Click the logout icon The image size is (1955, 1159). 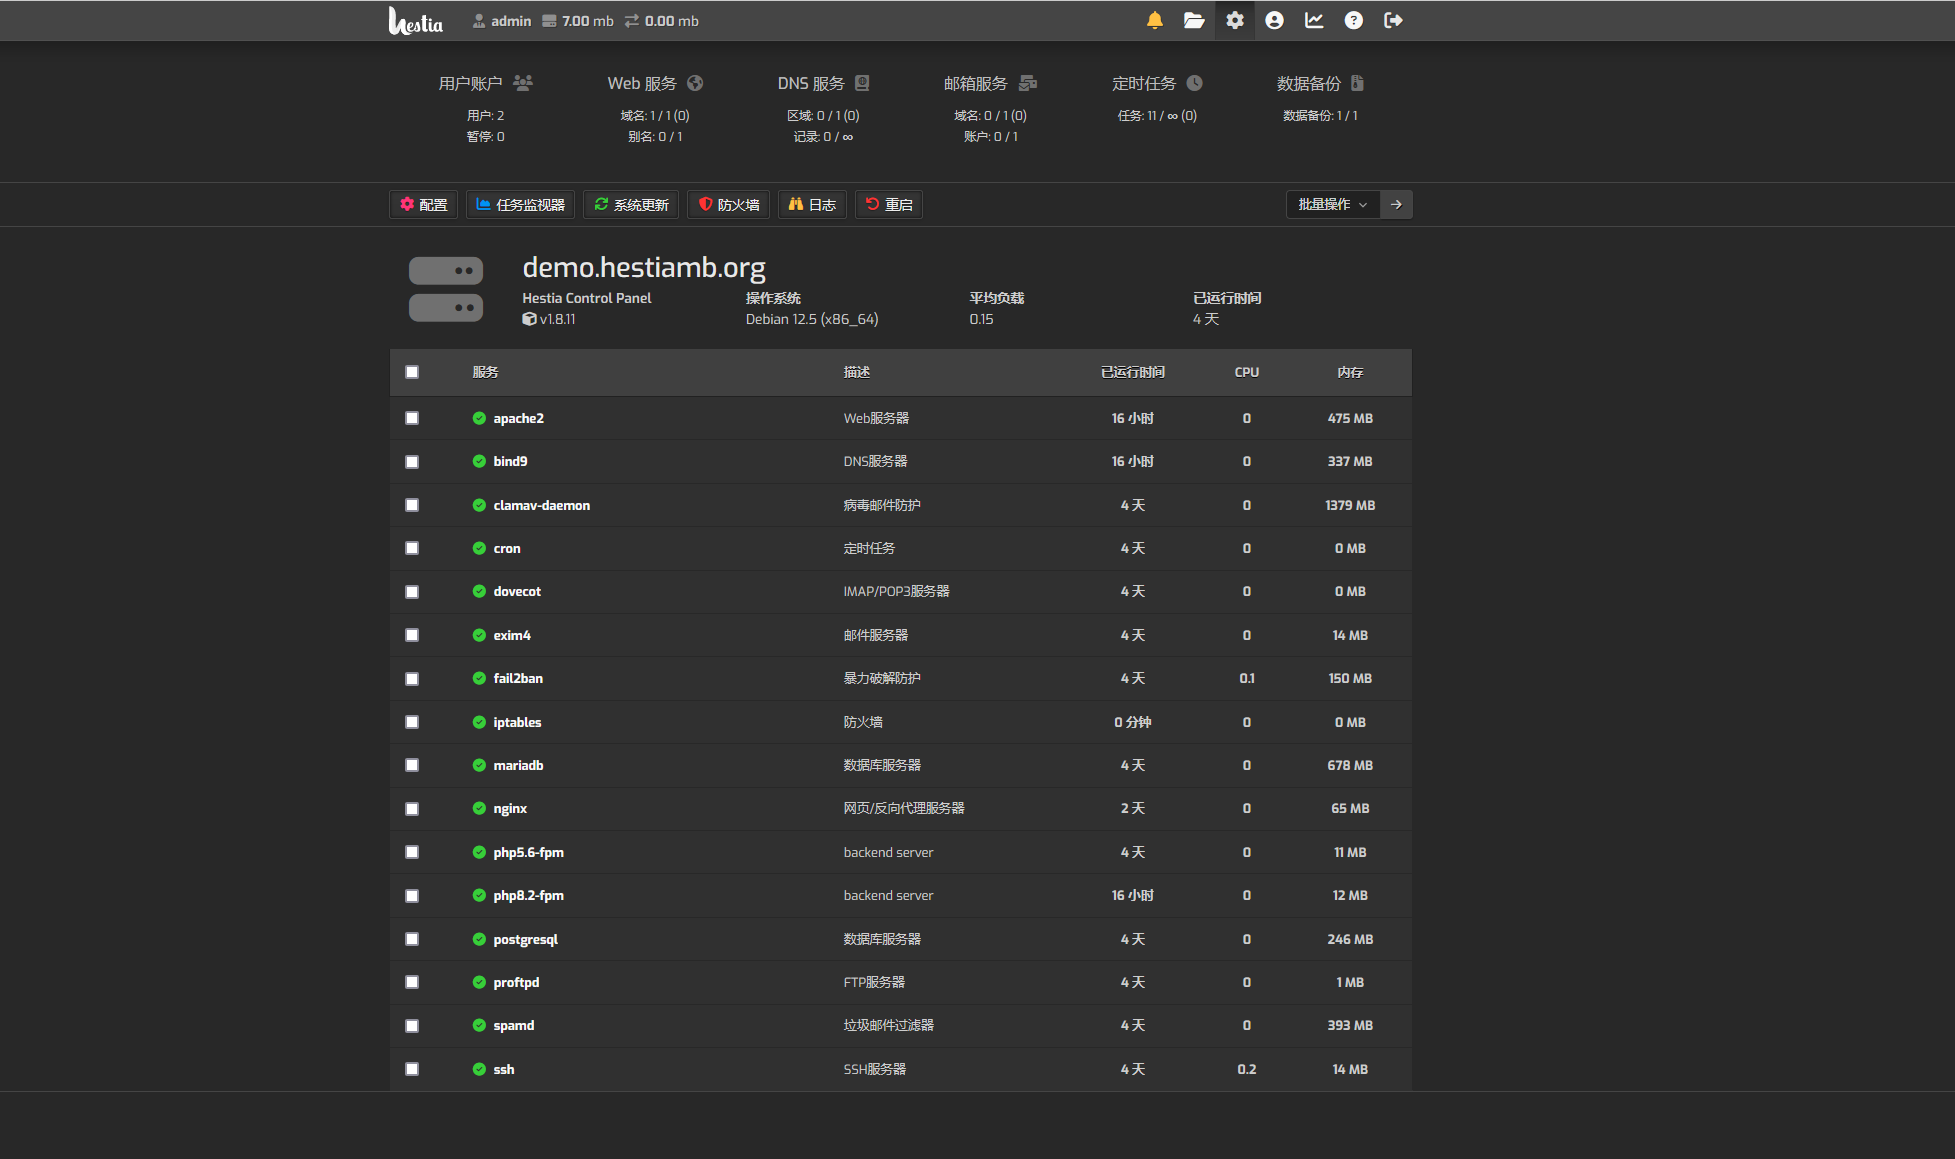[1393, 20]
